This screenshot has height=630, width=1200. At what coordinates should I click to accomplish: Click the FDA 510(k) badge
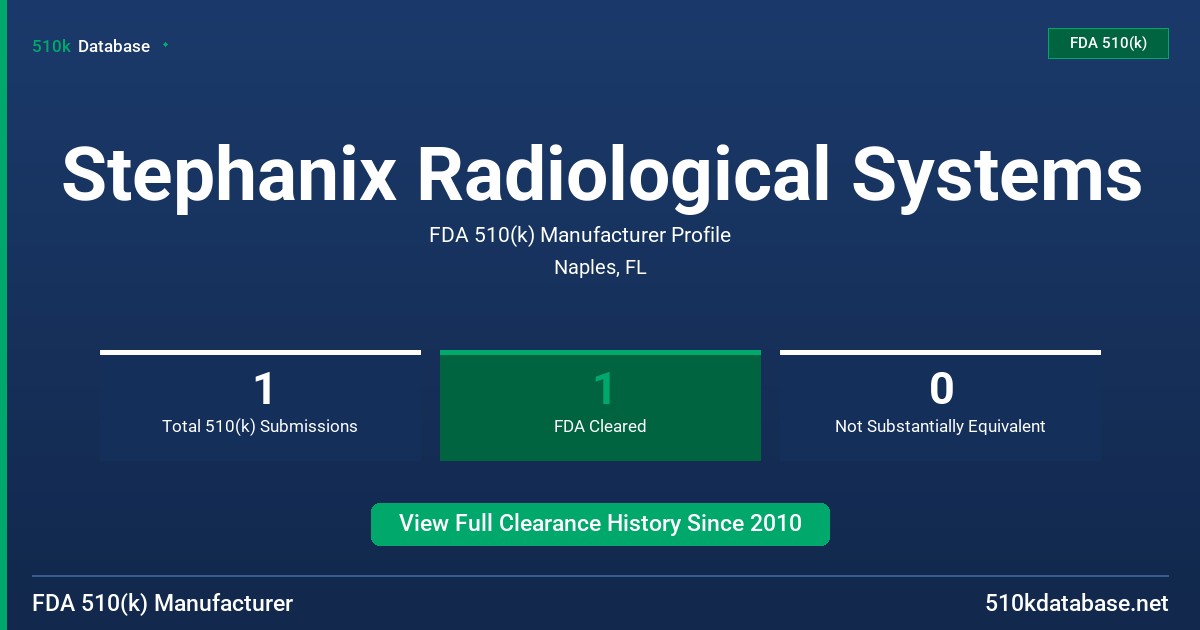[x=1108, y=43]
